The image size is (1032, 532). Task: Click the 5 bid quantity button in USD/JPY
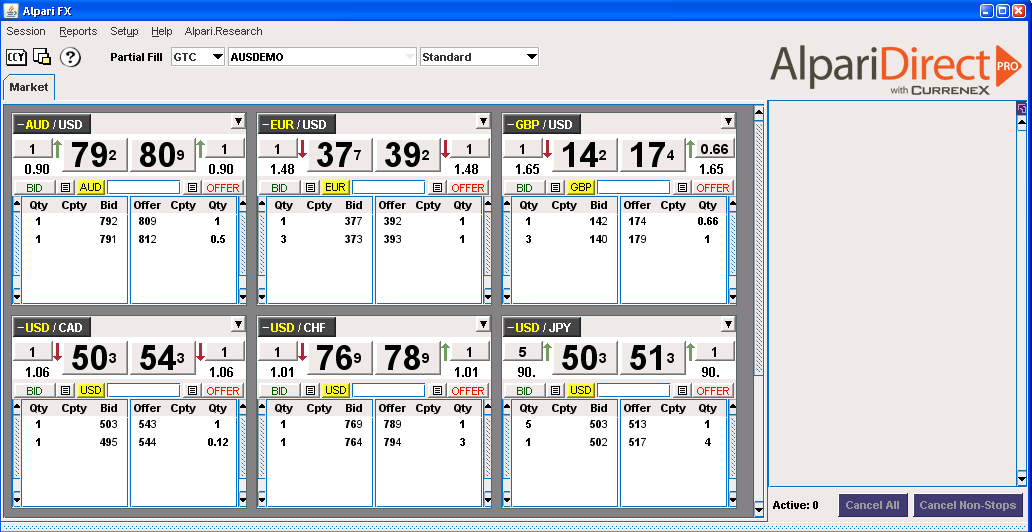click(523, 352)
